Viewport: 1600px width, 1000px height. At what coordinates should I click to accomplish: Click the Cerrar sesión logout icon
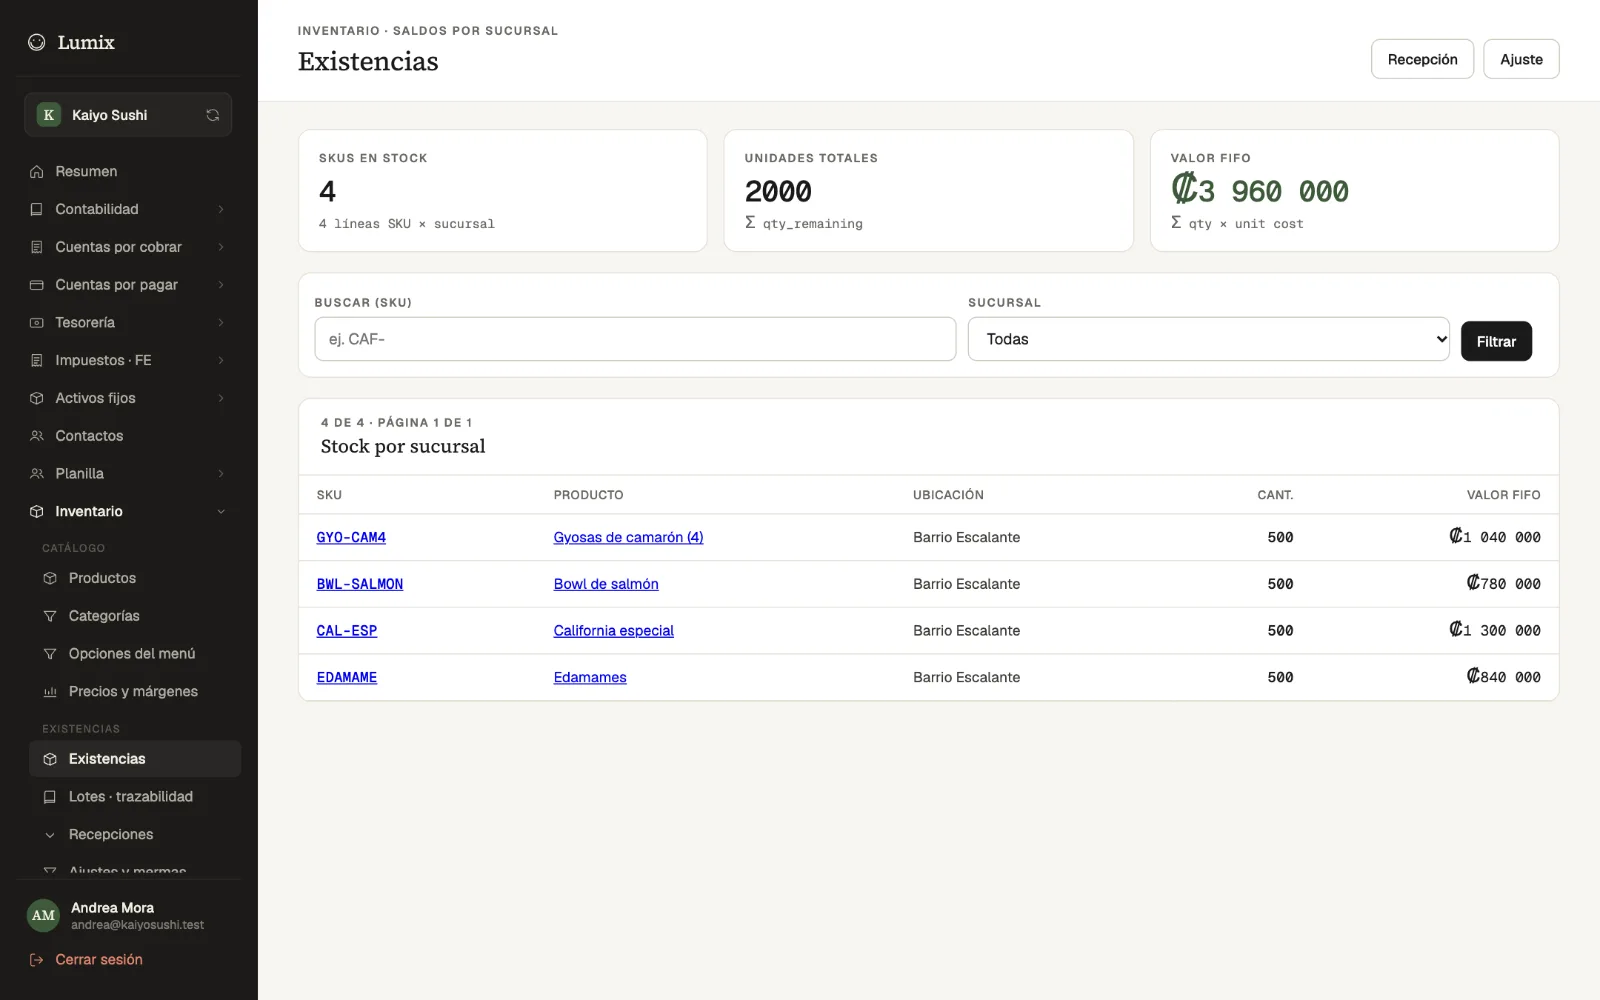tap(37, 960)
